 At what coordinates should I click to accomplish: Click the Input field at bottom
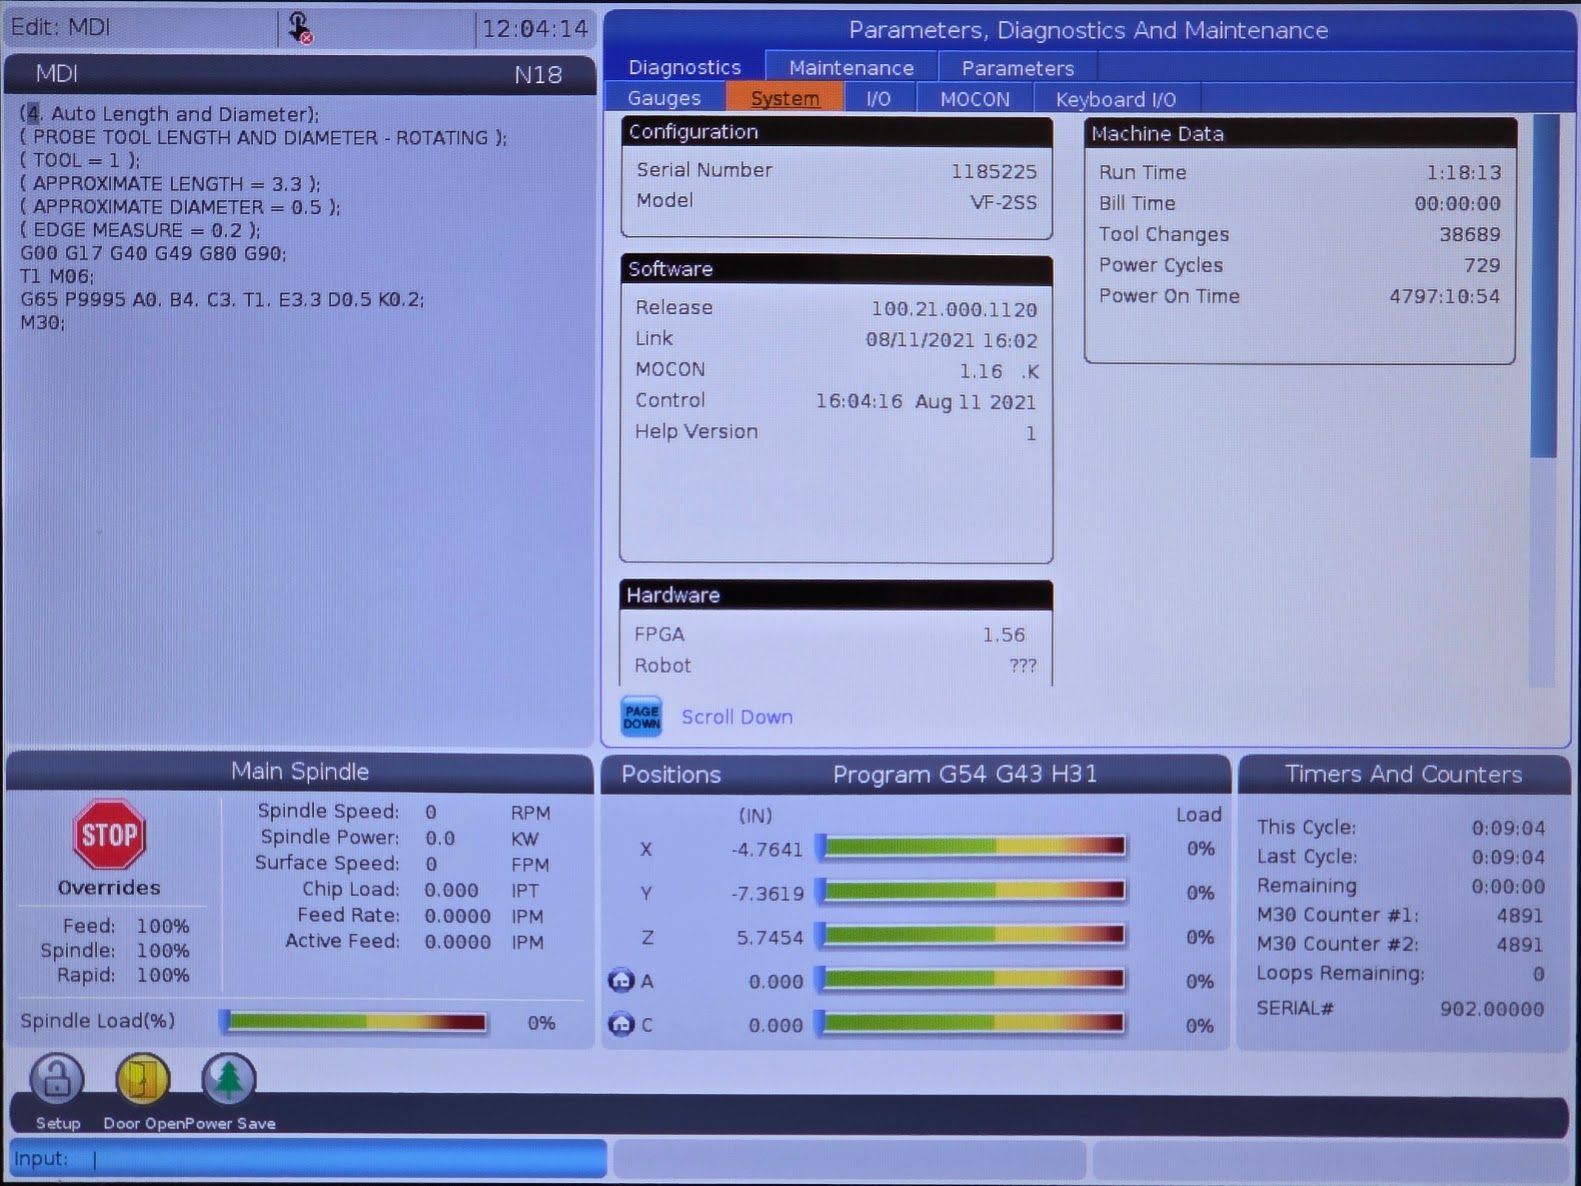click(307, 1159)
